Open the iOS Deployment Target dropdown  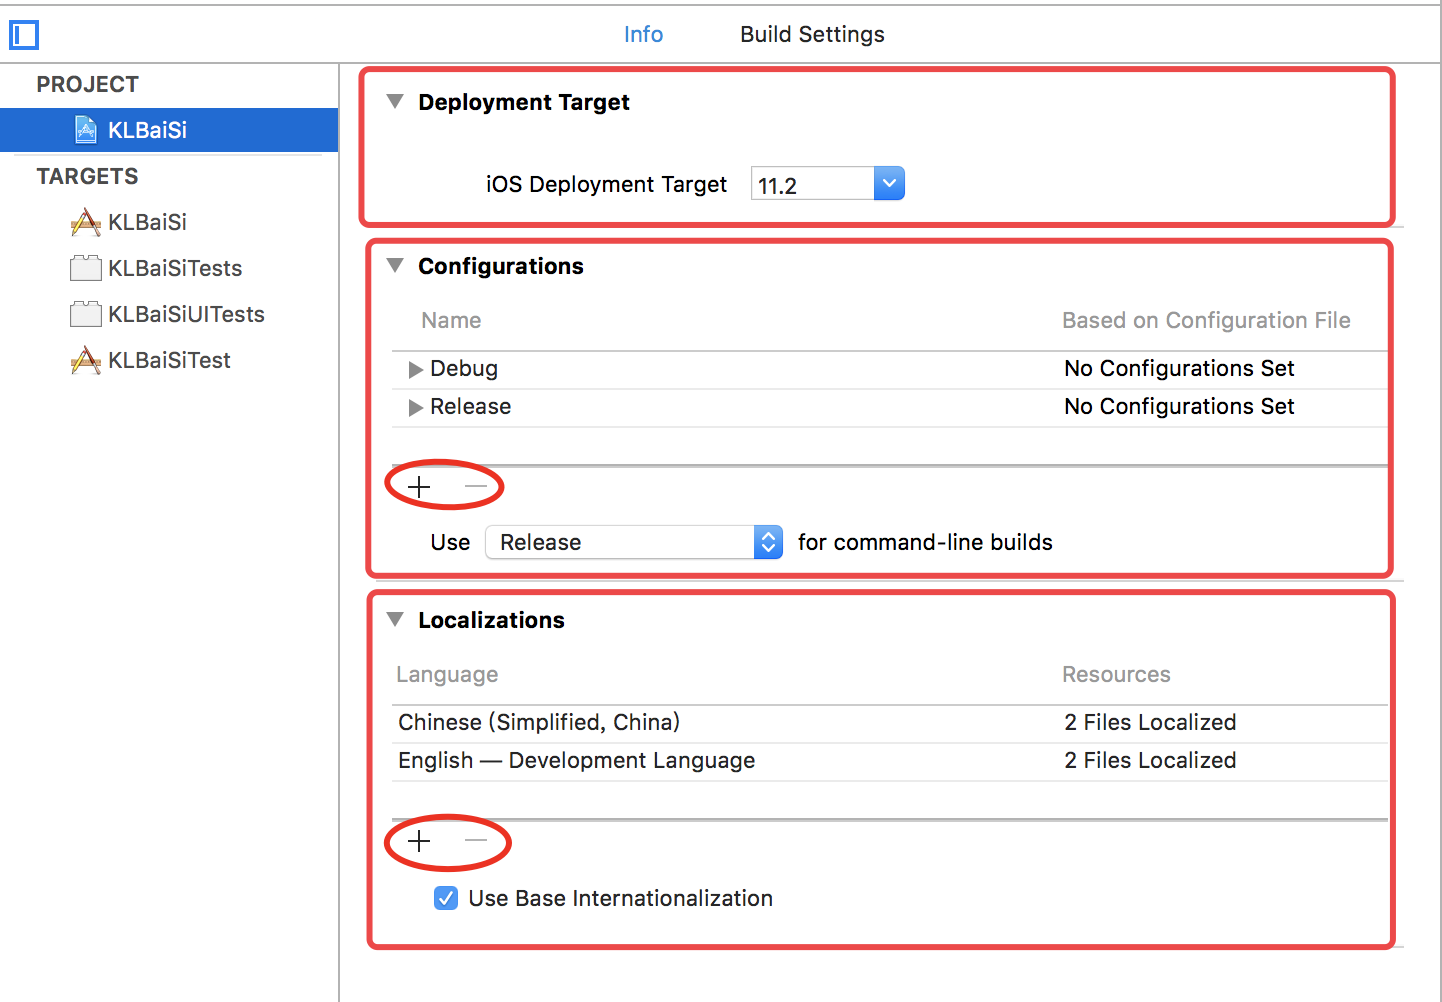point(888,184)
